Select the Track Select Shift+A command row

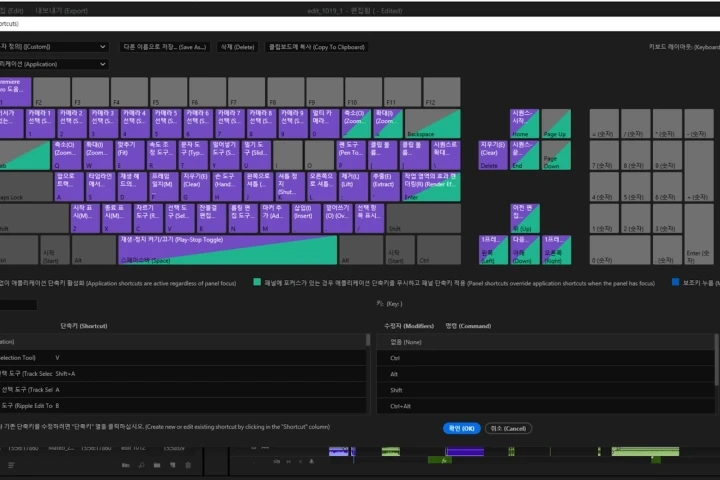[x=183, y=374]
